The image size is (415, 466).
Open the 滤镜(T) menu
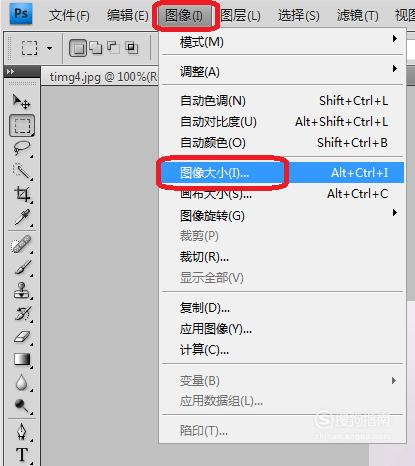tap(357, 15)
